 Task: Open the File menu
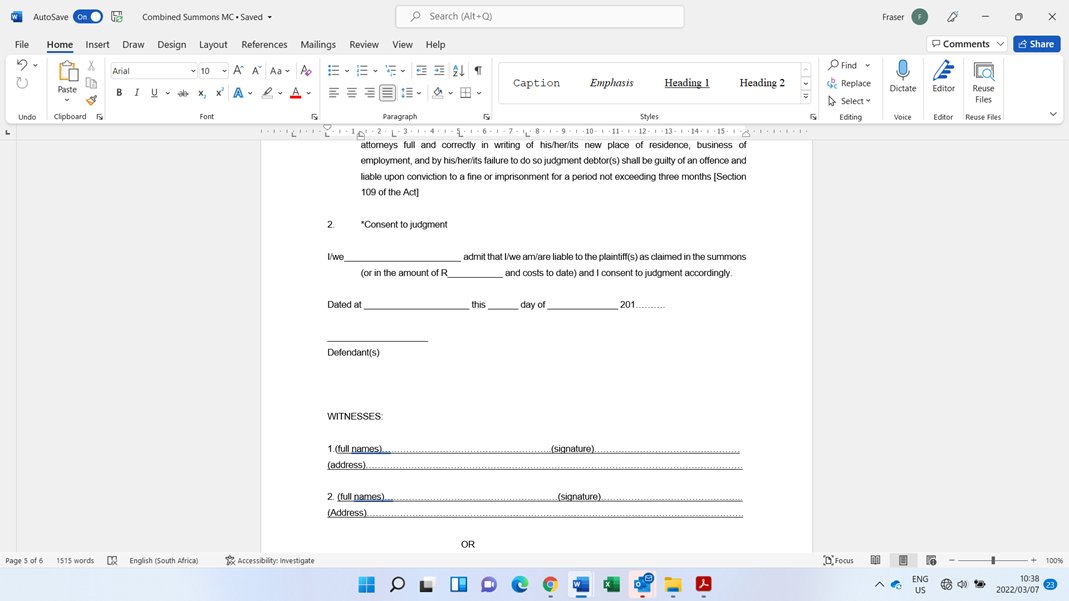coord(22,44)
